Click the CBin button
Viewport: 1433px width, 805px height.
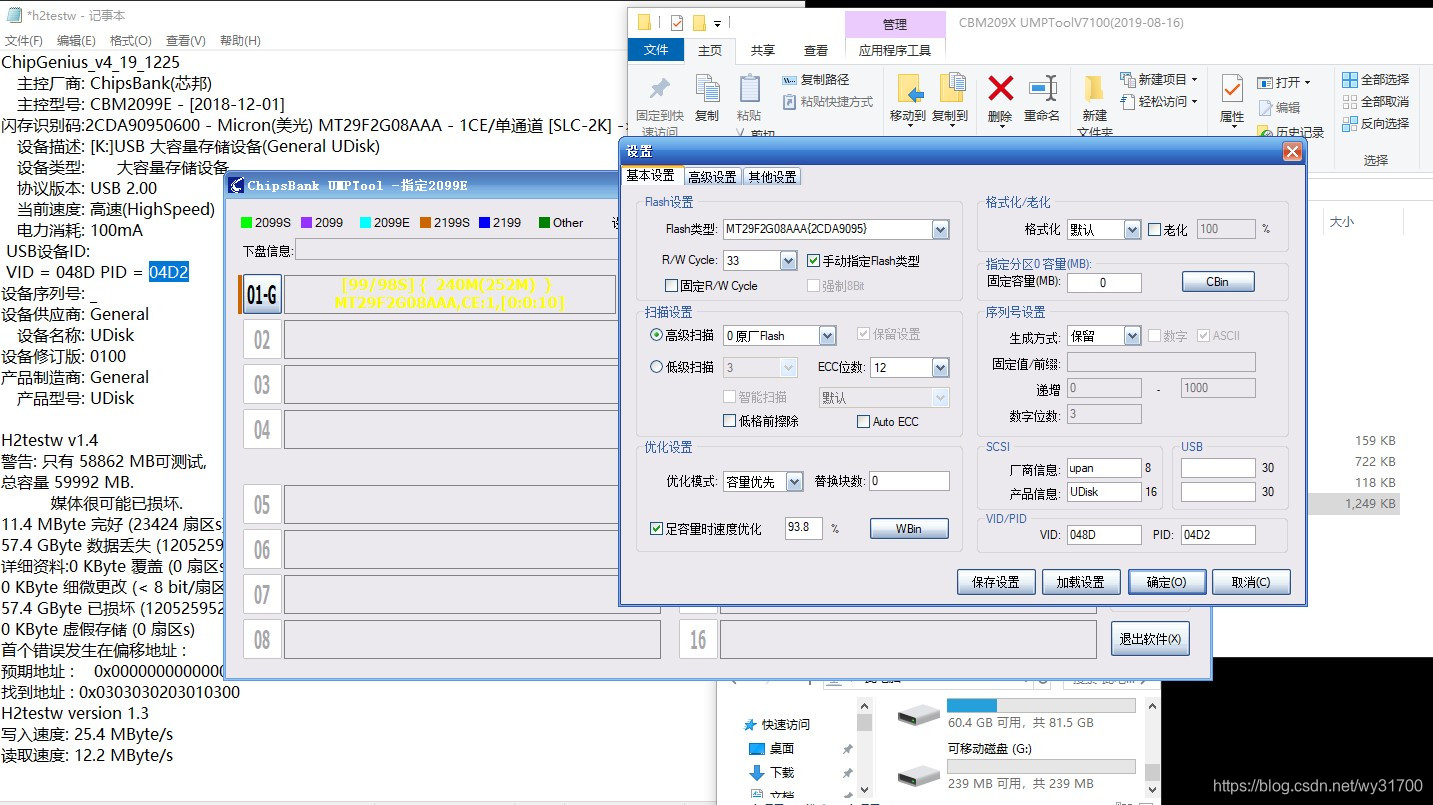coord(1217,282)
